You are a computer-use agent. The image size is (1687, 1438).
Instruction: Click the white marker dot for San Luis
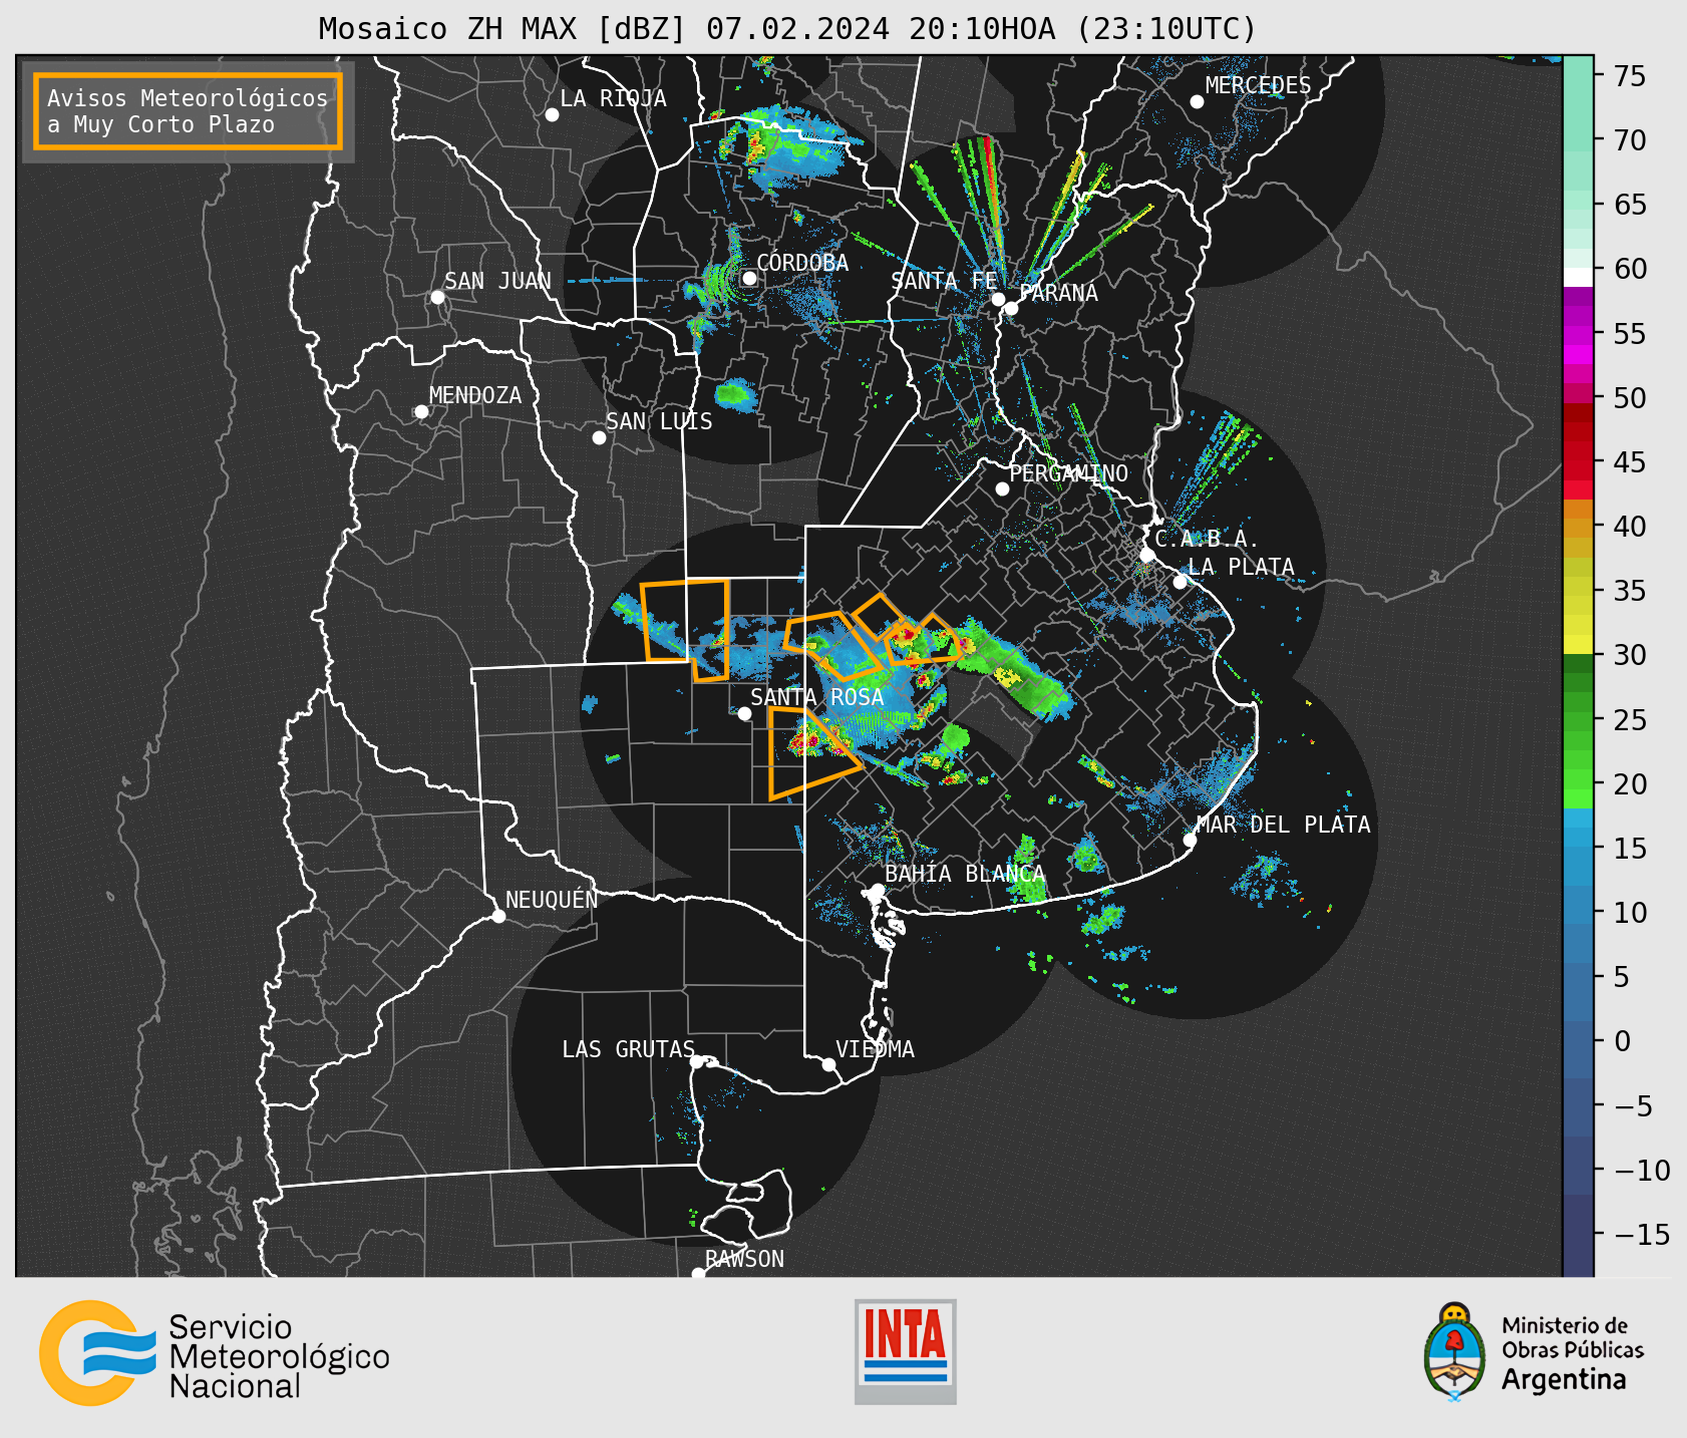click(599, 438)
